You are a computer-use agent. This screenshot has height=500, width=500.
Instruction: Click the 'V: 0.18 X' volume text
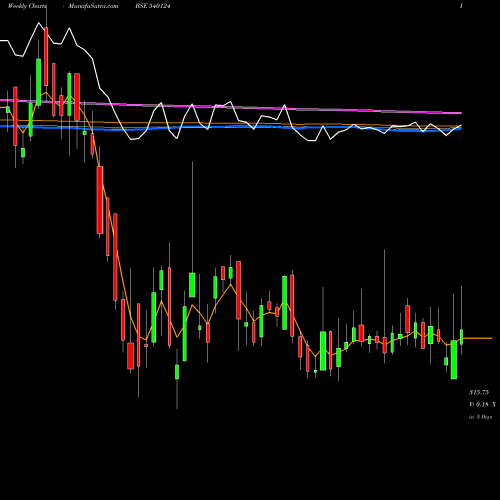[482, 404]
